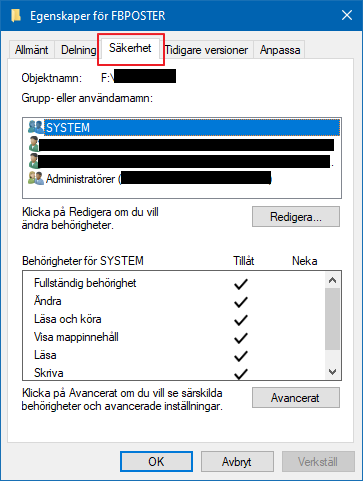Click the permissions list scroll-up arrow
Image resolution: width=363 pixels, height=481 pixels.
(x=332, y=280)
